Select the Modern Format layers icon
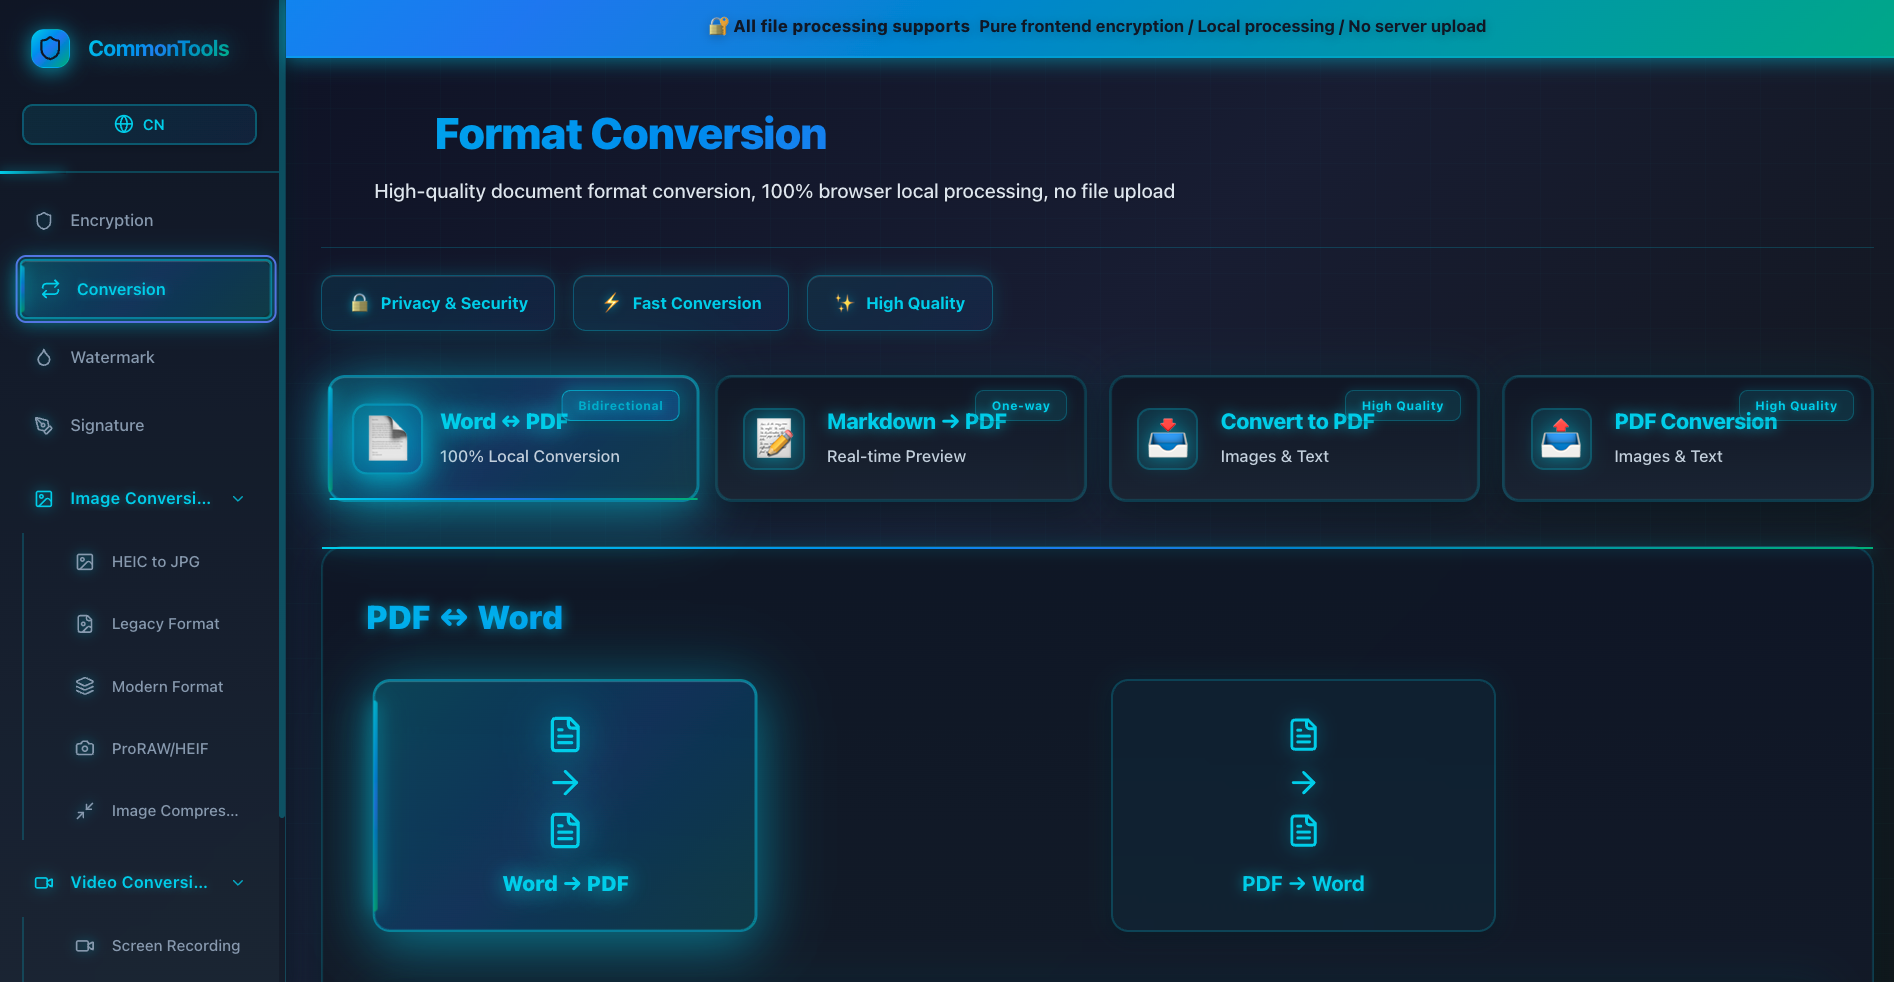Image resolution: width=1894 pixels, height=982 pixels. coord(85,686)
